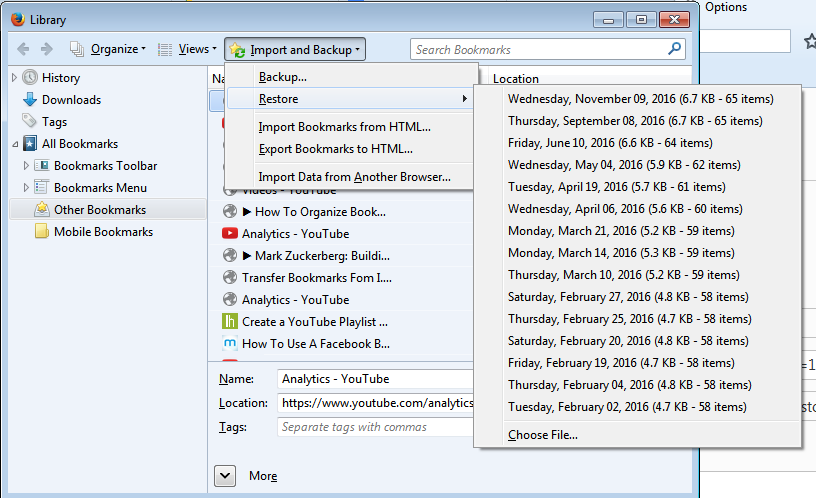The image size is (816, 498).
Task: Click the Other Bookmarks folder icon
Action: tap(42, 209)
